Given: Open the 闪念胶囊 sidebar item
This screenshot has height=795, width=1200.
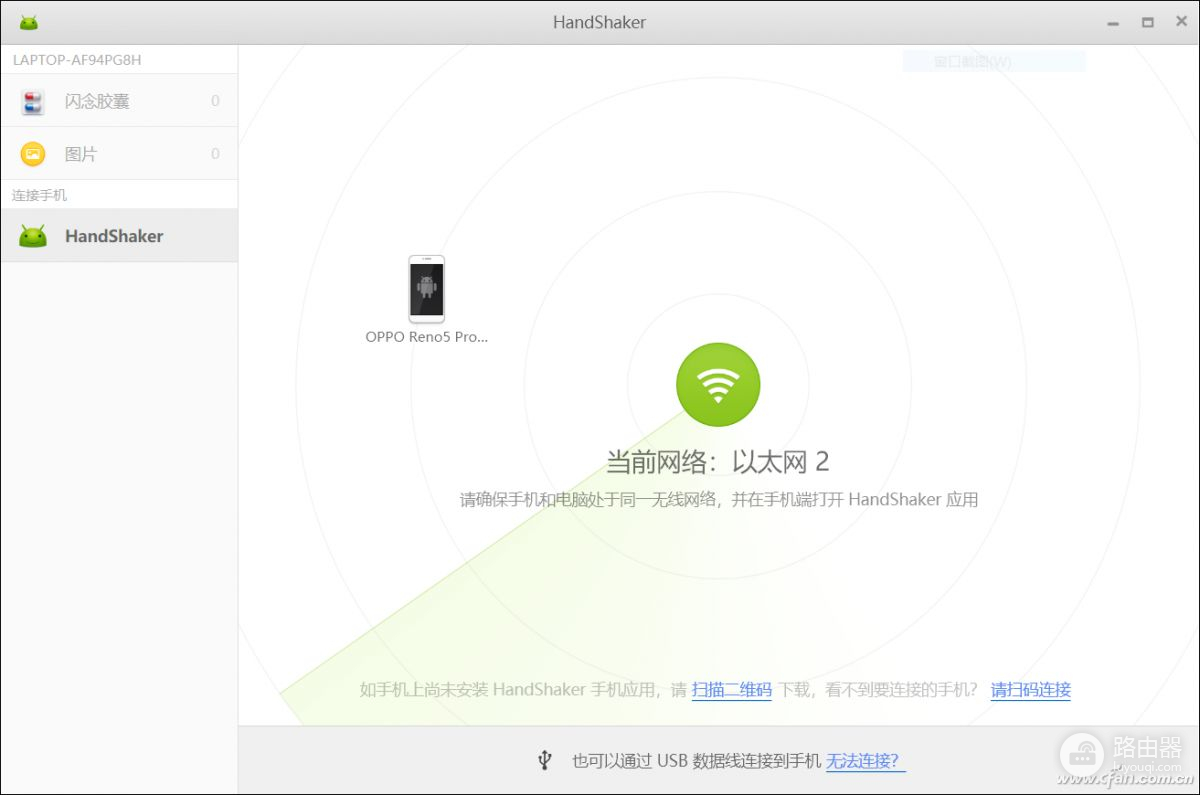Looking at the screenshot, I should coord(119,100).
